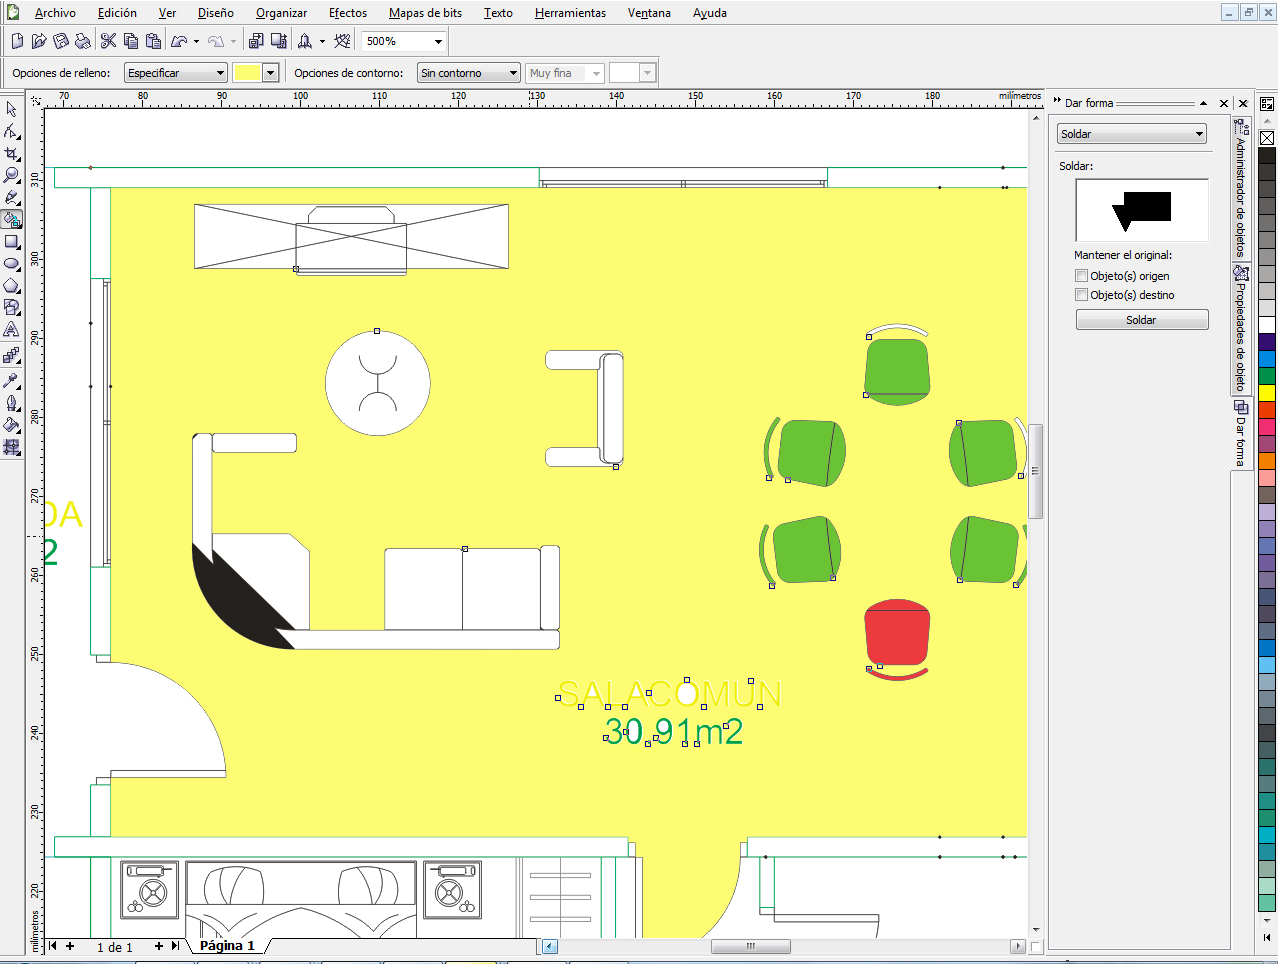Check the Objeto(s) destino option

click(1081, 295)
